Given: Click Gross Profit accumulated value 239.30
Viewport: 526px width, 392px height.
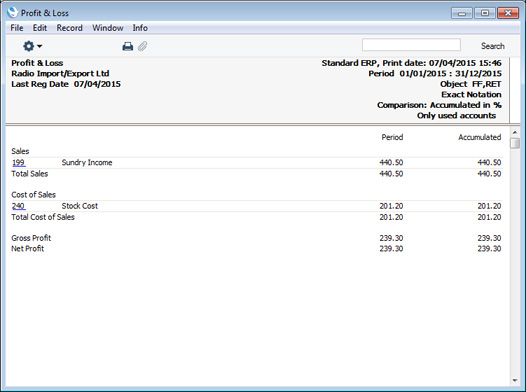Looking at the screenshot, I should point(489,238).
